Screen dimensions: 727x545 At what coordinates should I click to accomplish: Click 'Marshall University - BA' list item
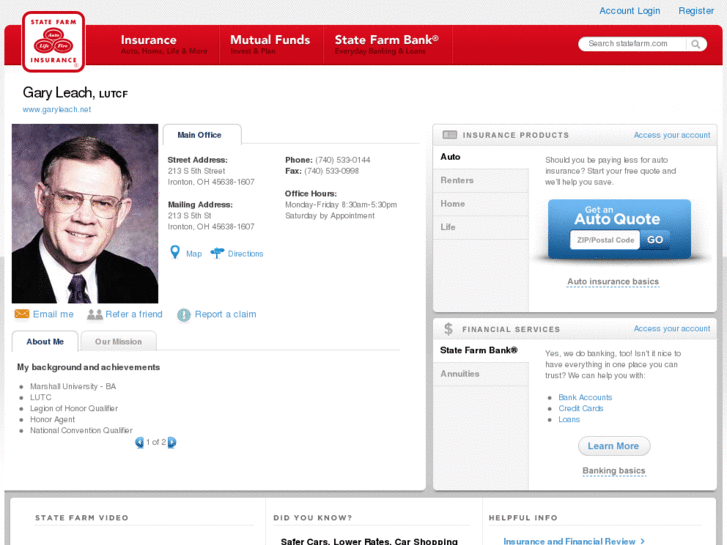click(73, 386)
